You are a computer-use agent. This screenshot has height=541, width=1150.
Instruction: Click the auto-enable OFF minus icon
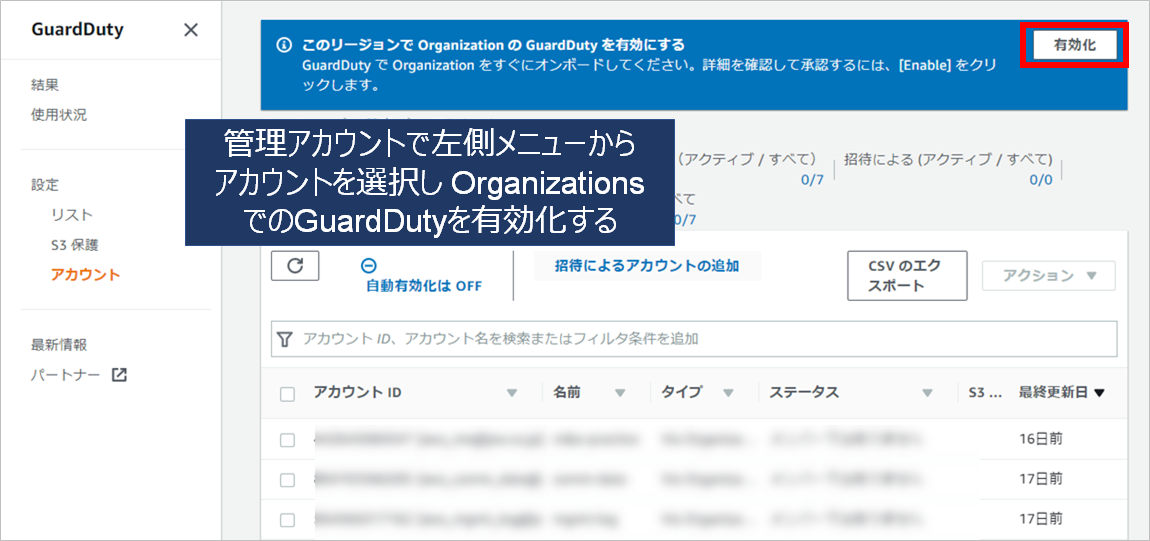(x=368, y=266)
